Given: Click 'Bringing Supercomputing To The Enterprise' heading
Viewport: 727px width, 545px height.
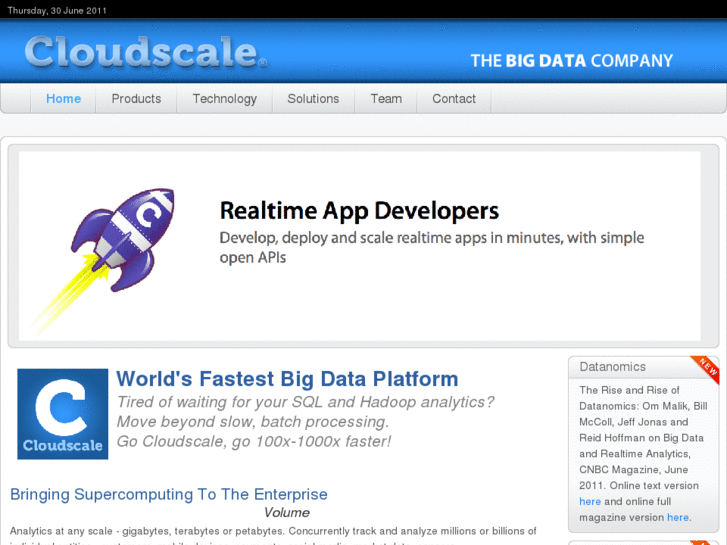Looking at the screenshot, I should pyautogui.click(x=169, y=494).
